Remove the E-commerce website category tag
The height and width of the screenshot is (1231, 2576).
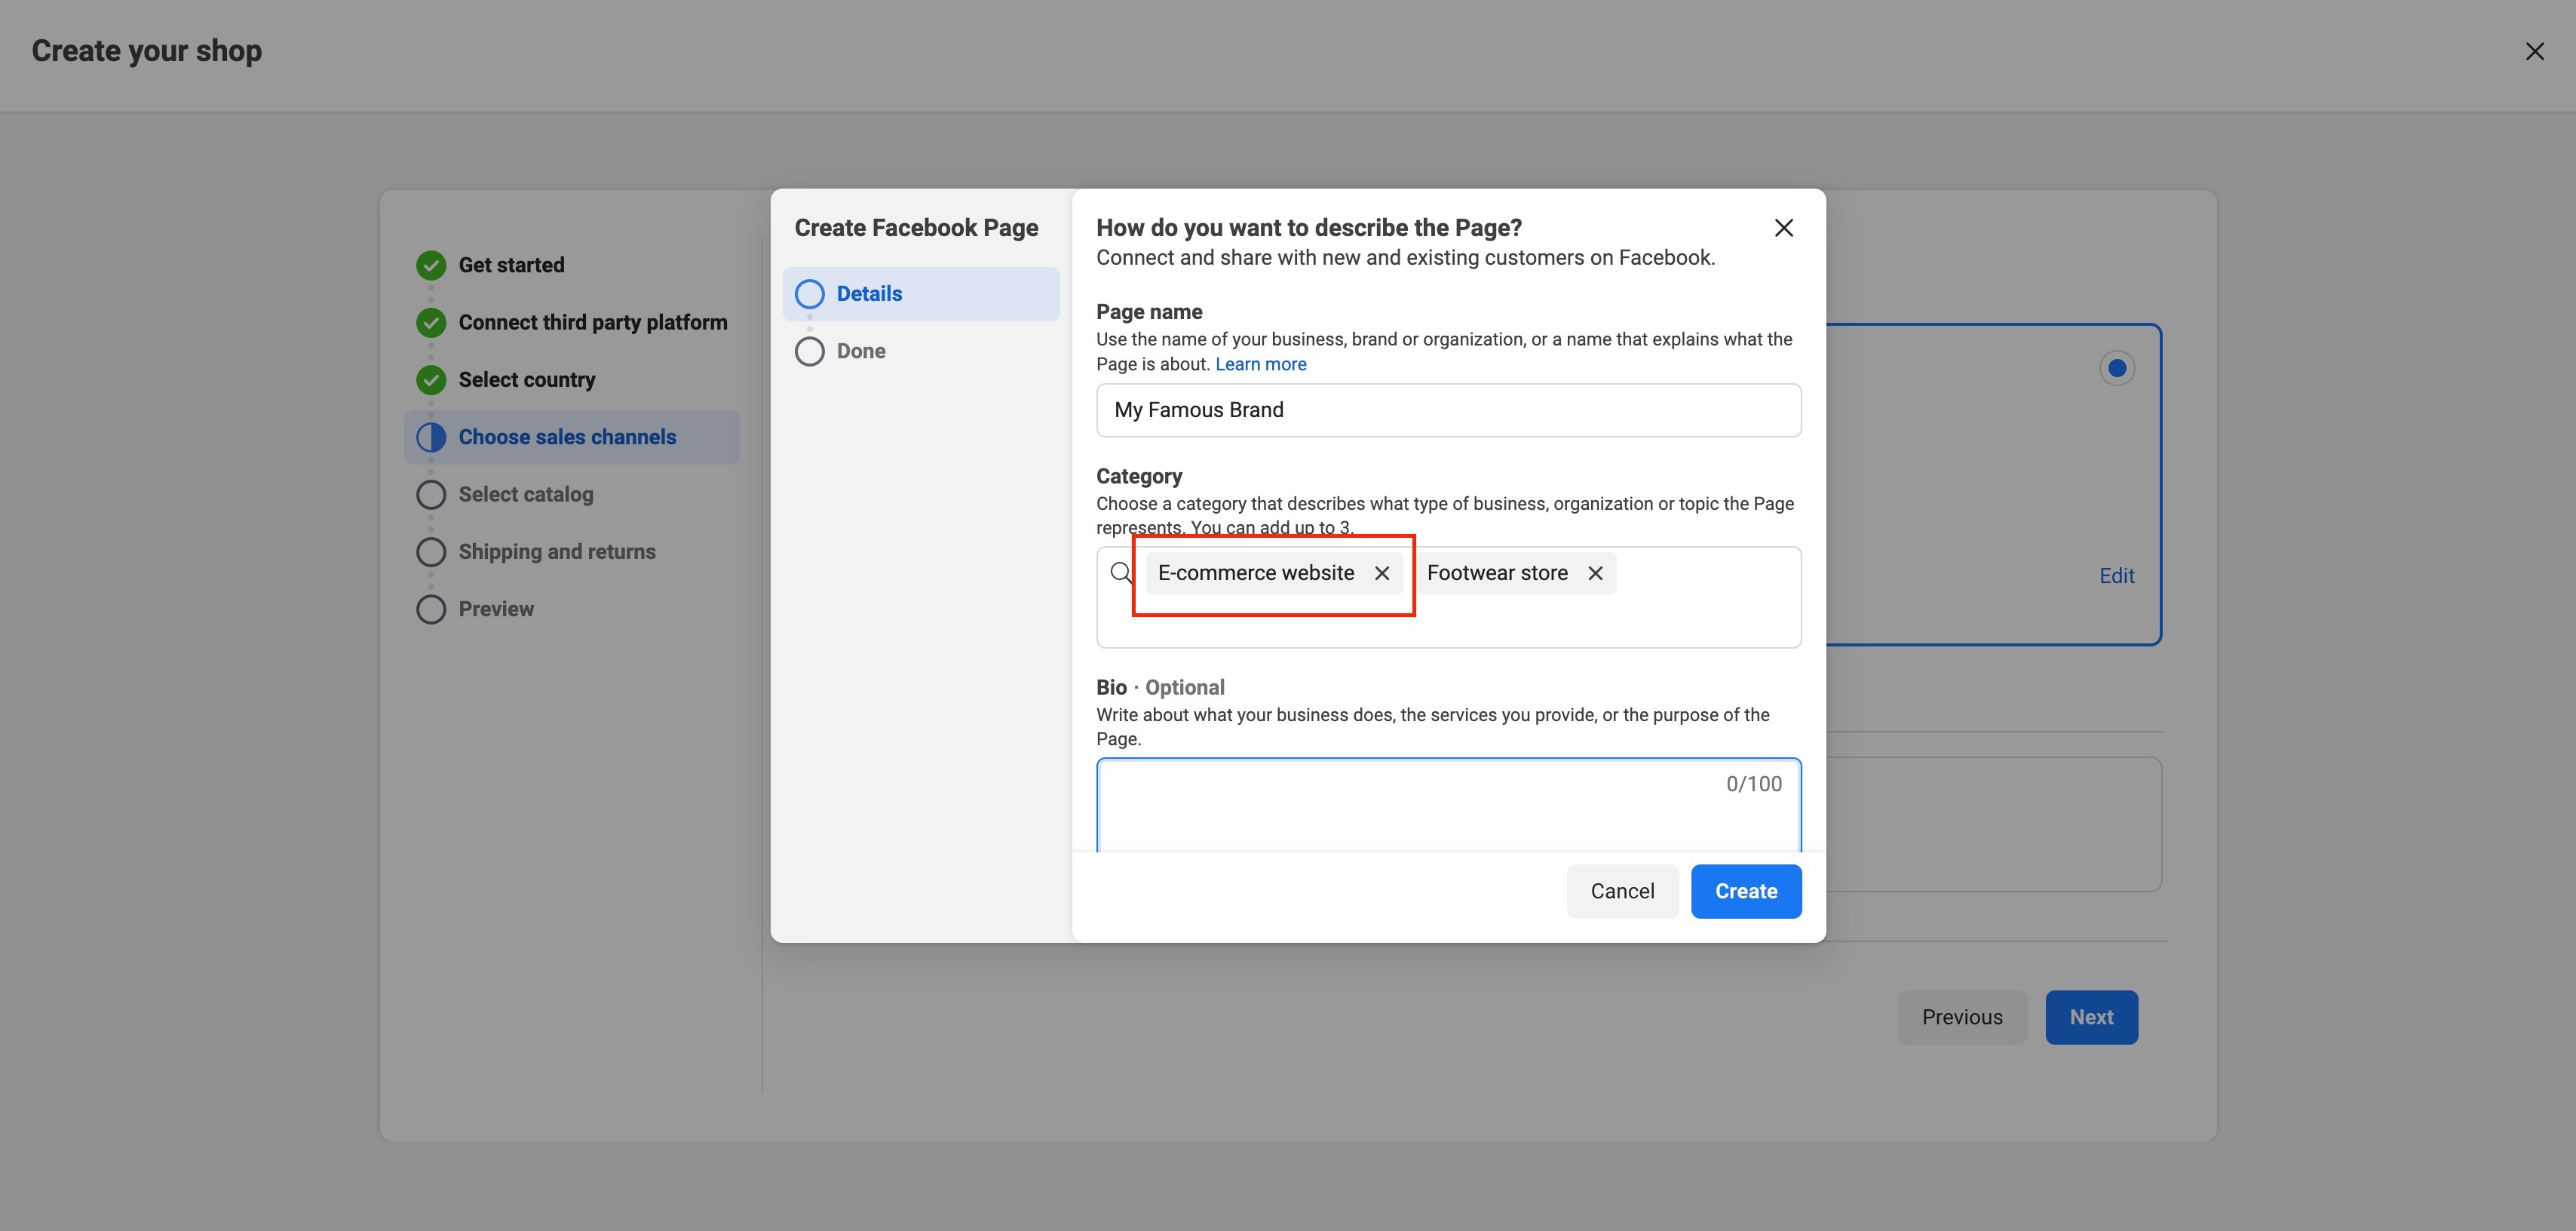coord(1382,573)
